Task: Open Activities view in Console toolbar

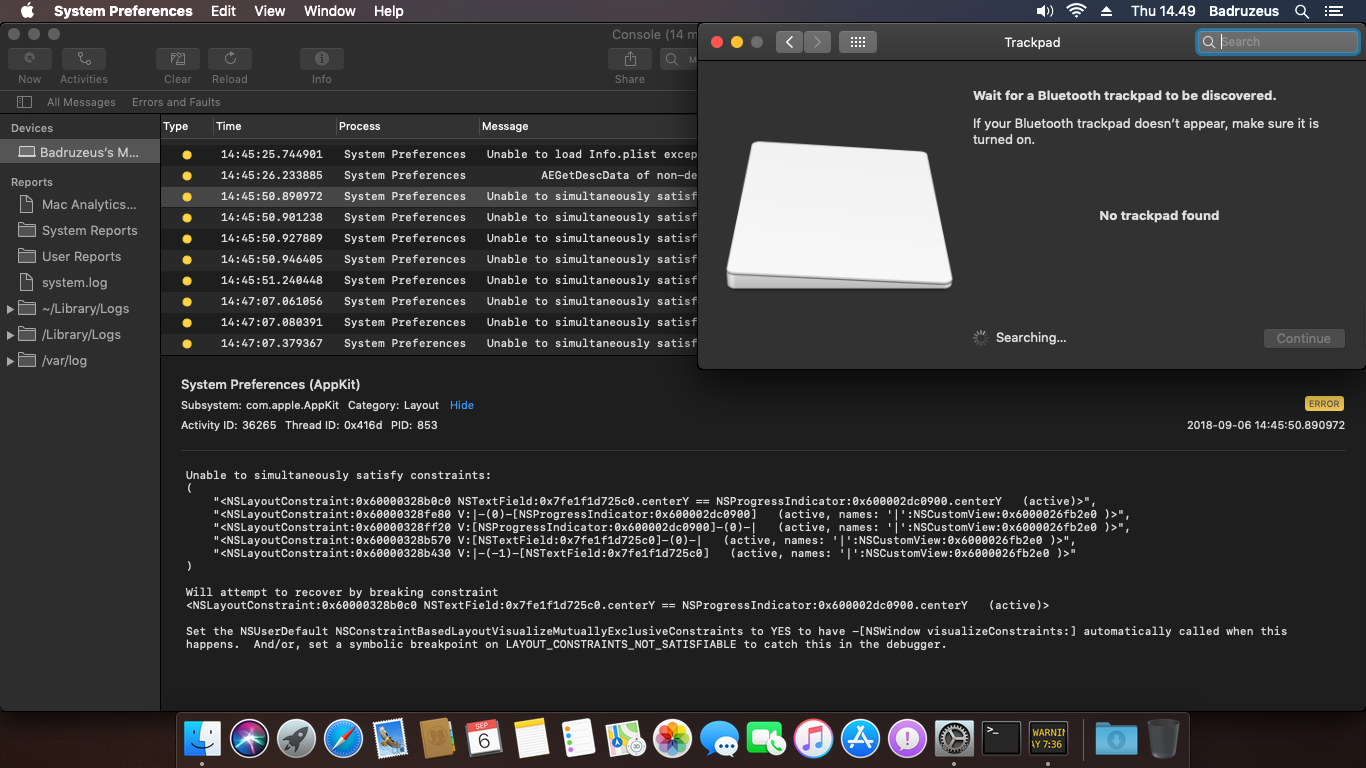Action: point(84,59)
